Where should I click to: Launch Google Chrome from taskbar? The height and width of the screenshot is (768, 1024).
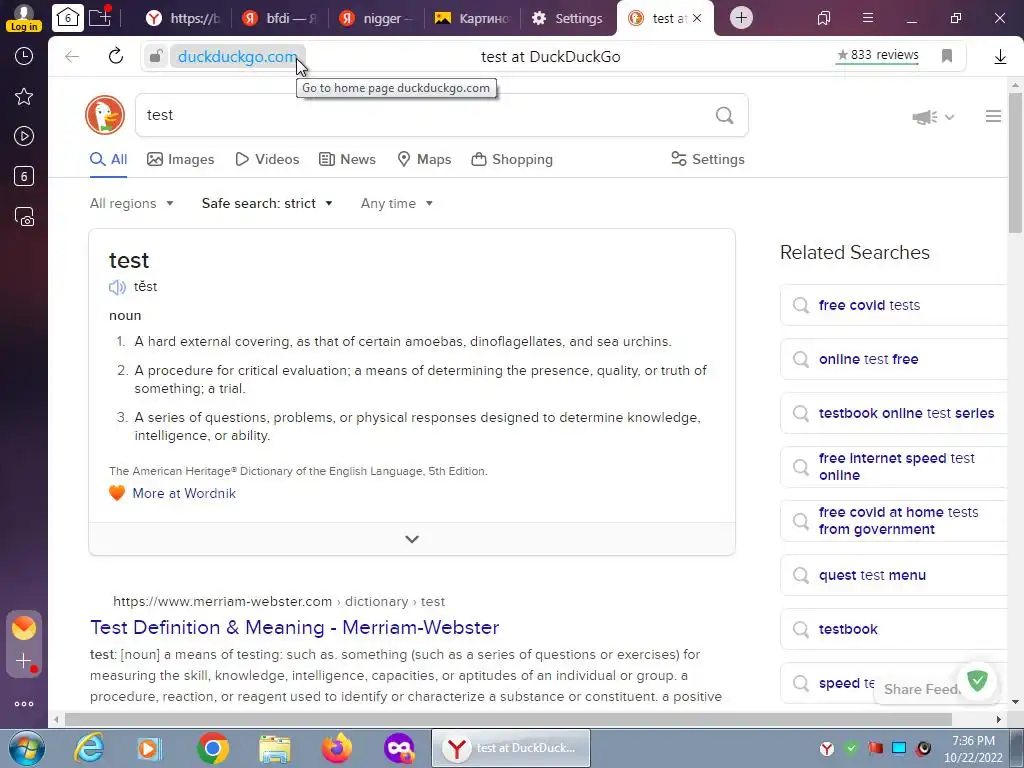click(x=213, y=748)
